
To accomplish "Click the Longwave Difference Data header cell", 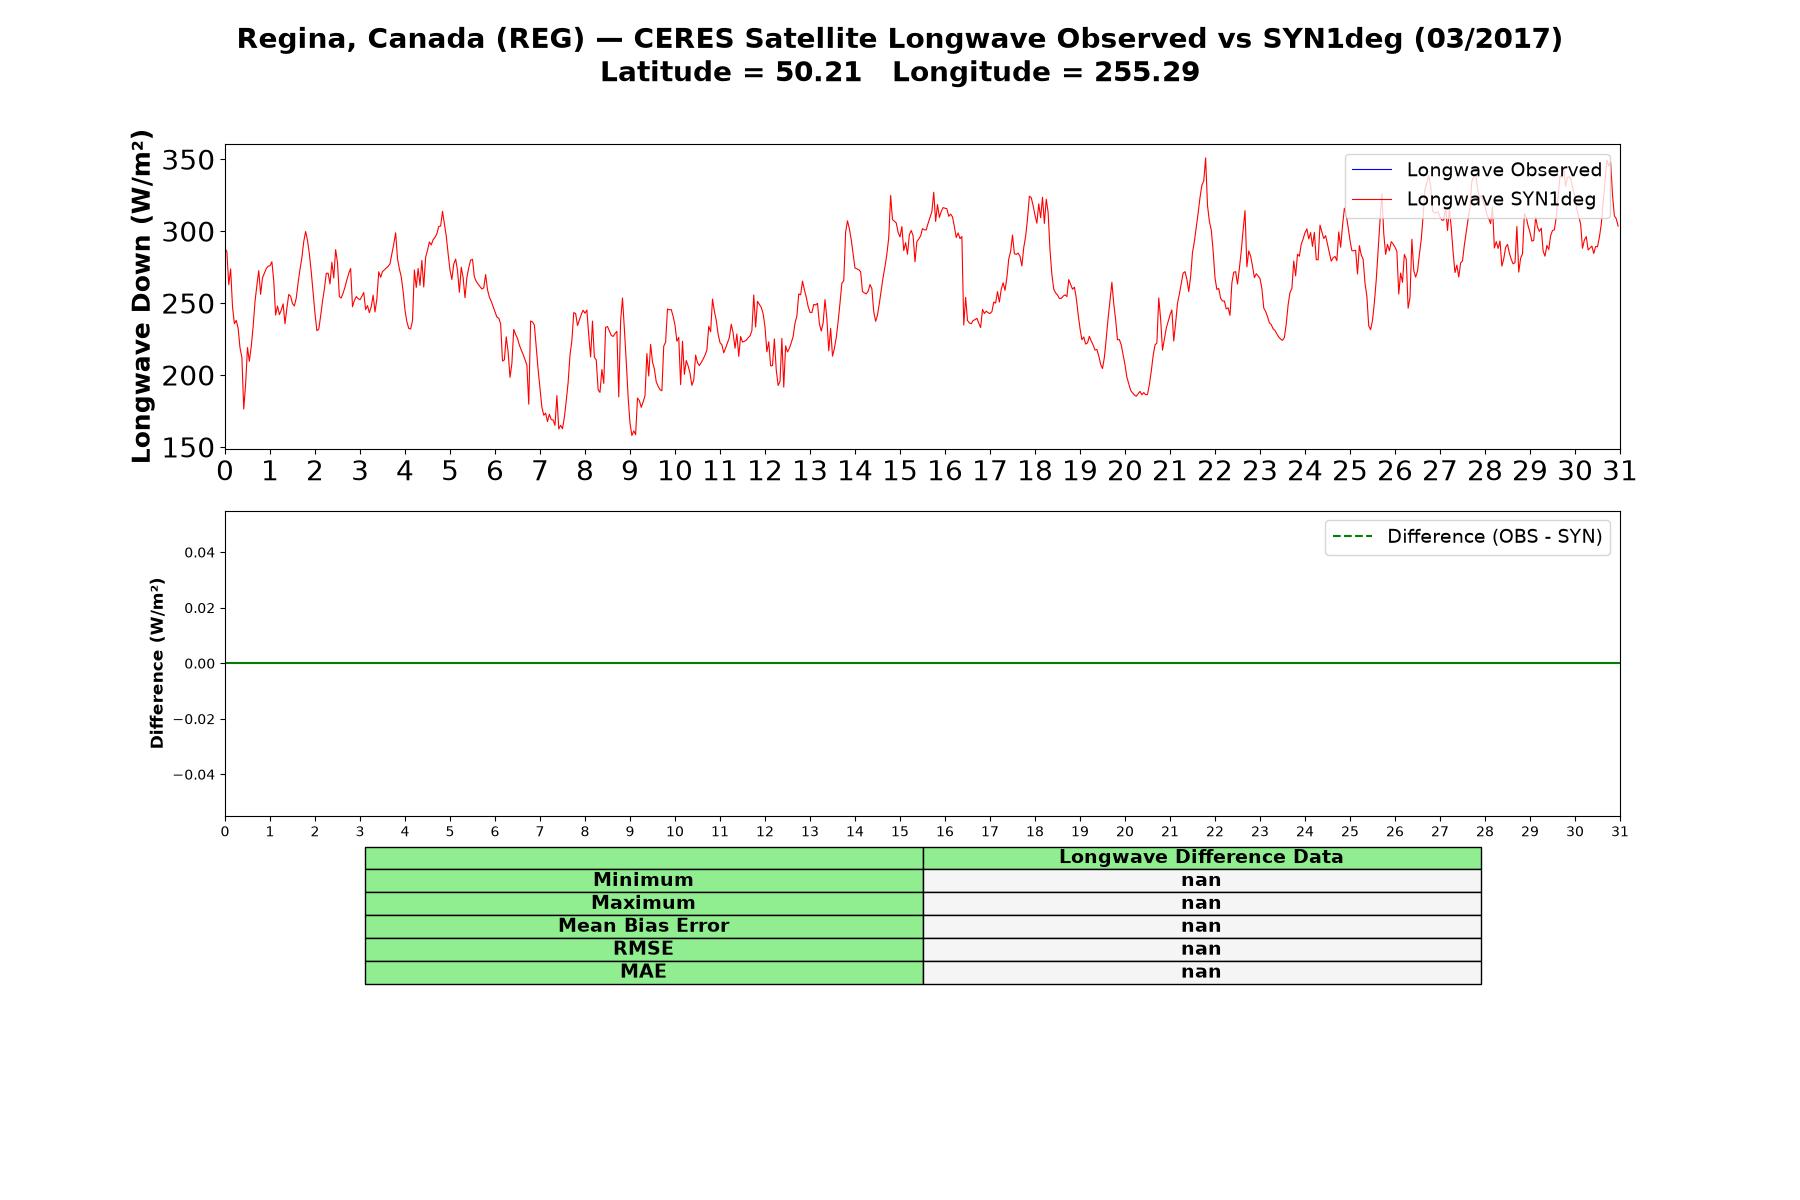I will (x=1201, y=857).
